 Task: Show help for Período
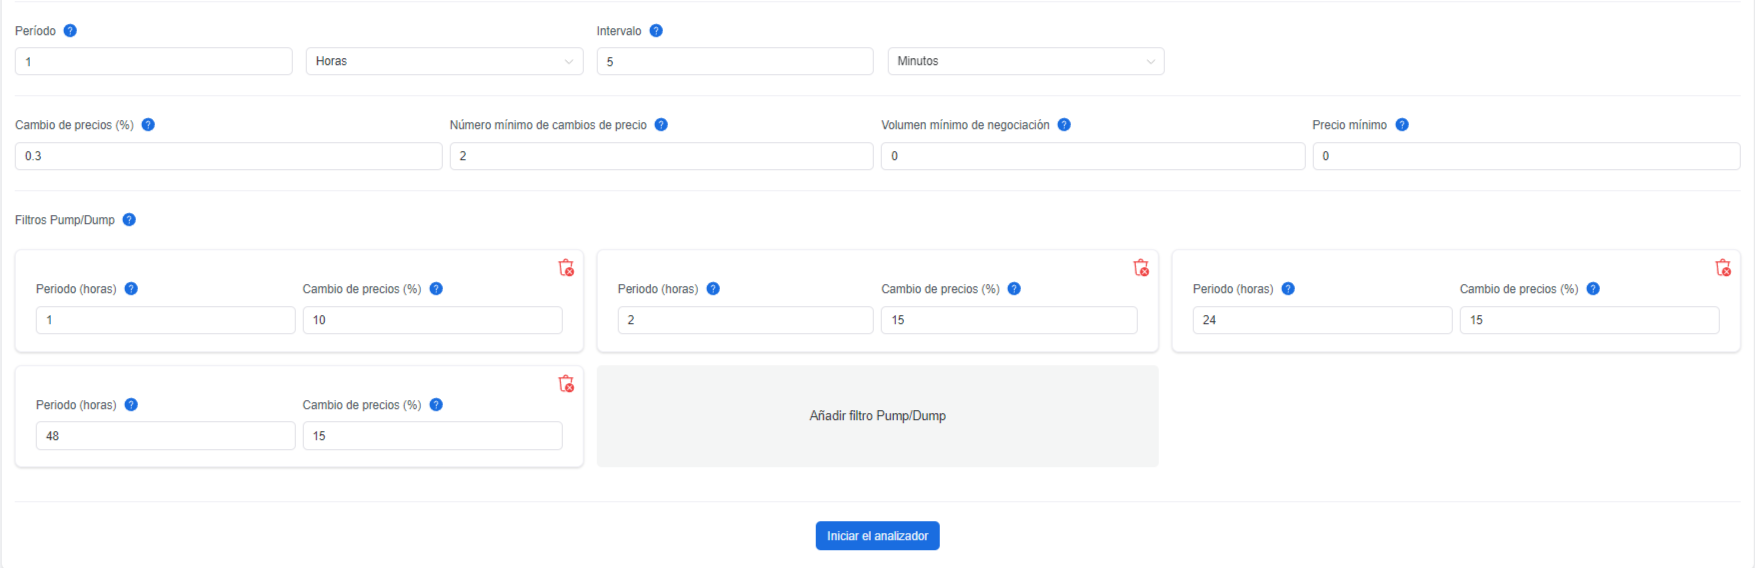pyautogui.click(x=70, y=31)
